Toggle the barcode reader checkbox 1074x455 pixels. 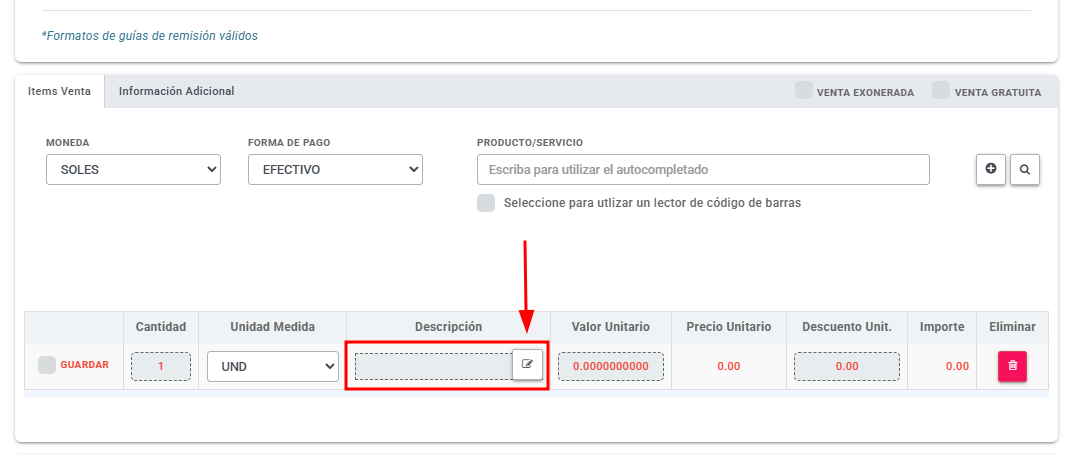486,203
